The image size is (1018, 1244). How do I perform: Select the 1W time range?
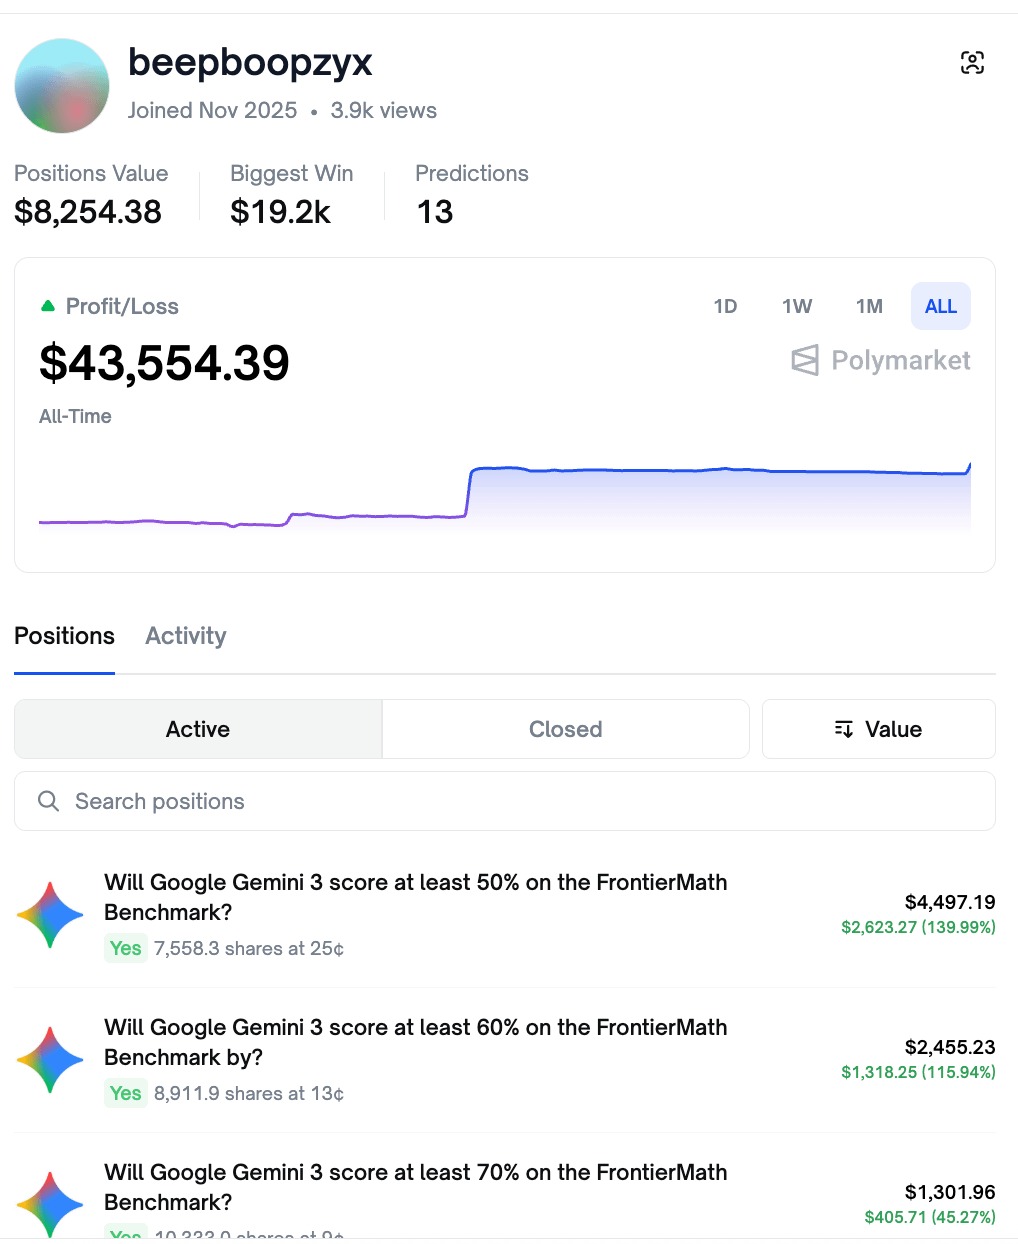tap(797, 306)
